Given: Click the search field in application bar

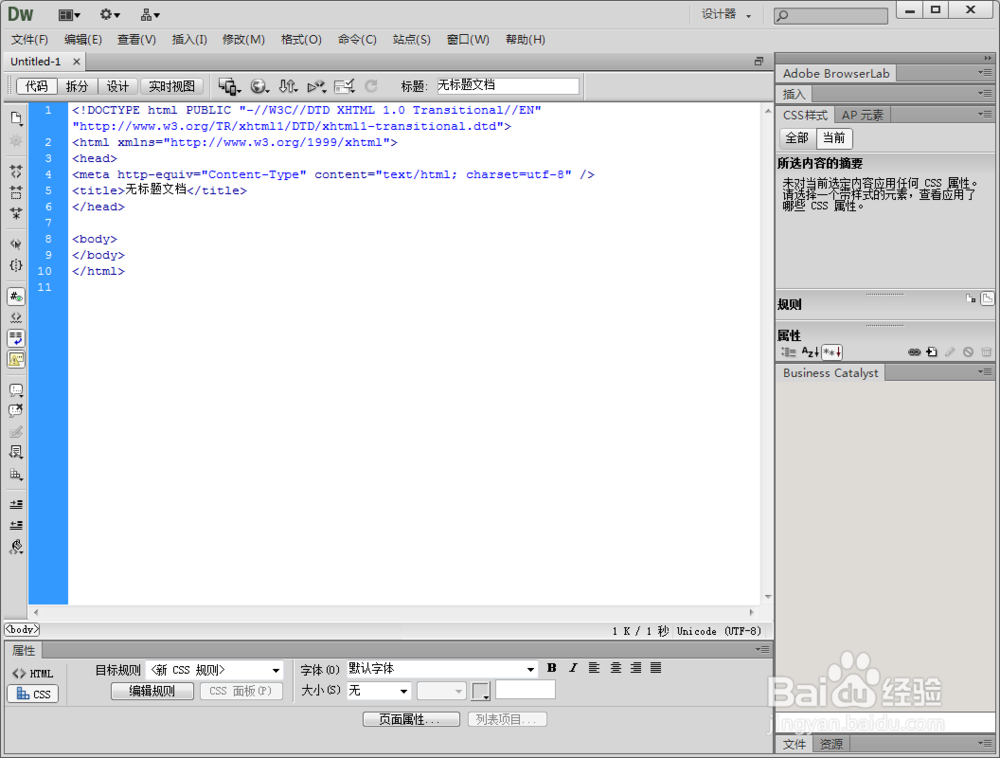Looking at the screenshot, I should [830, 15].
